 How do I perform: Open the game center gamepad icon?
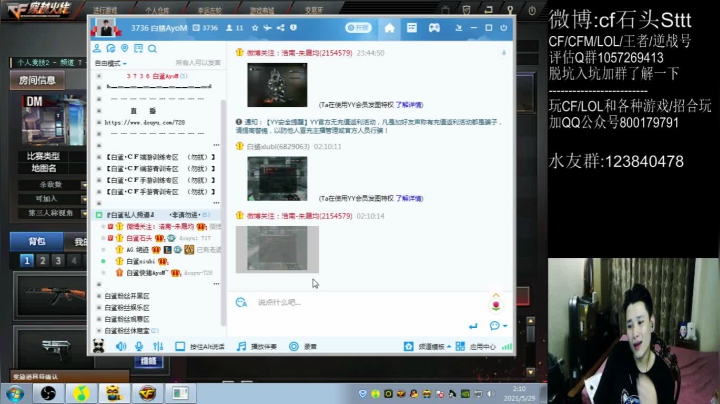[434, 28]
